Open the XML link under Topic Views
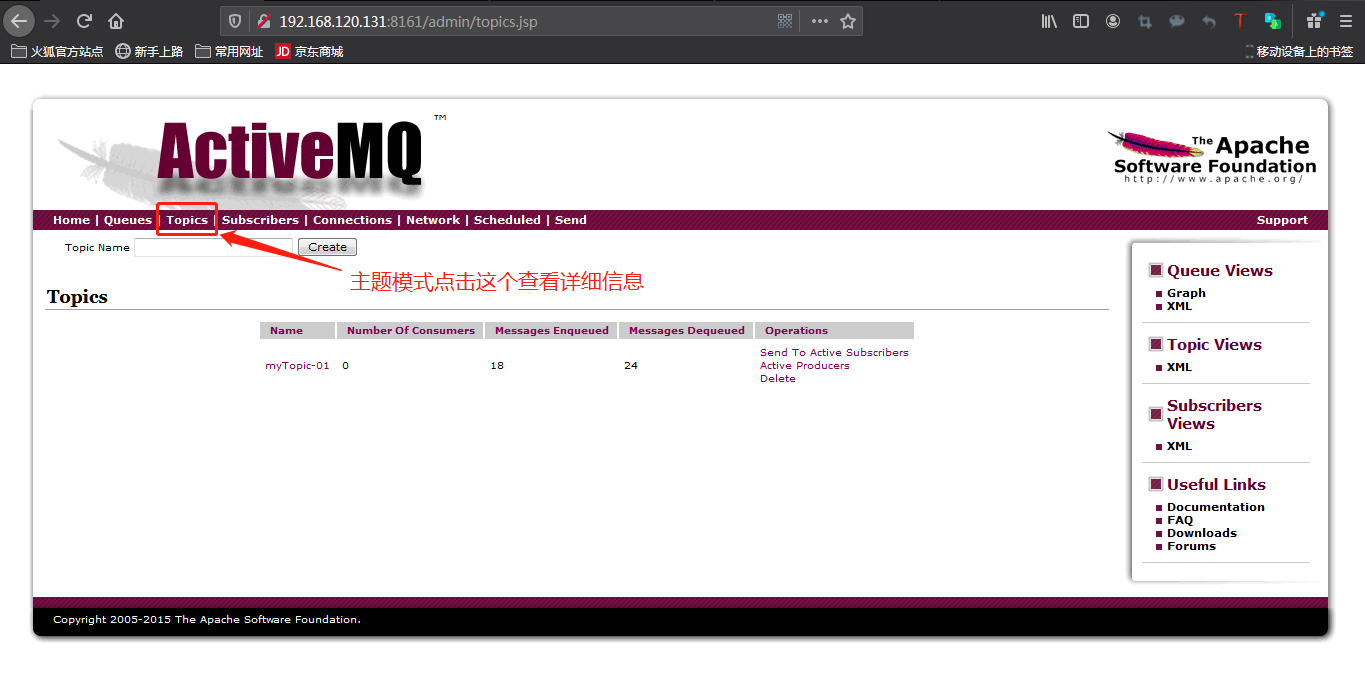 coord(1179,367)
